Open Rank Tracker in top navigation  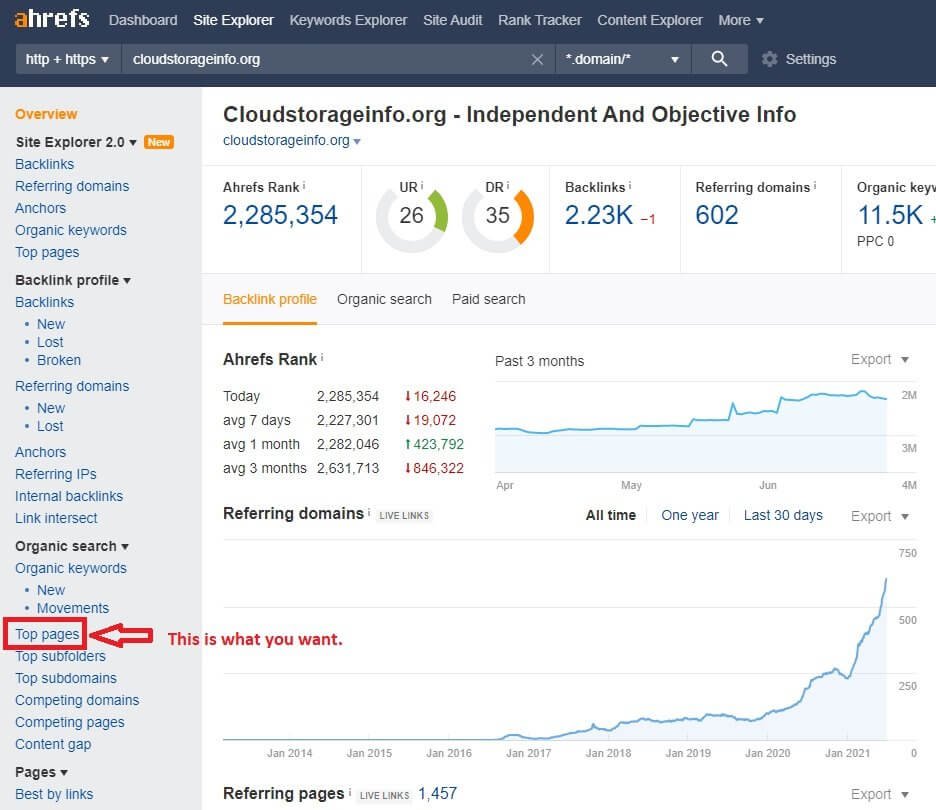[x=540, y=20]
